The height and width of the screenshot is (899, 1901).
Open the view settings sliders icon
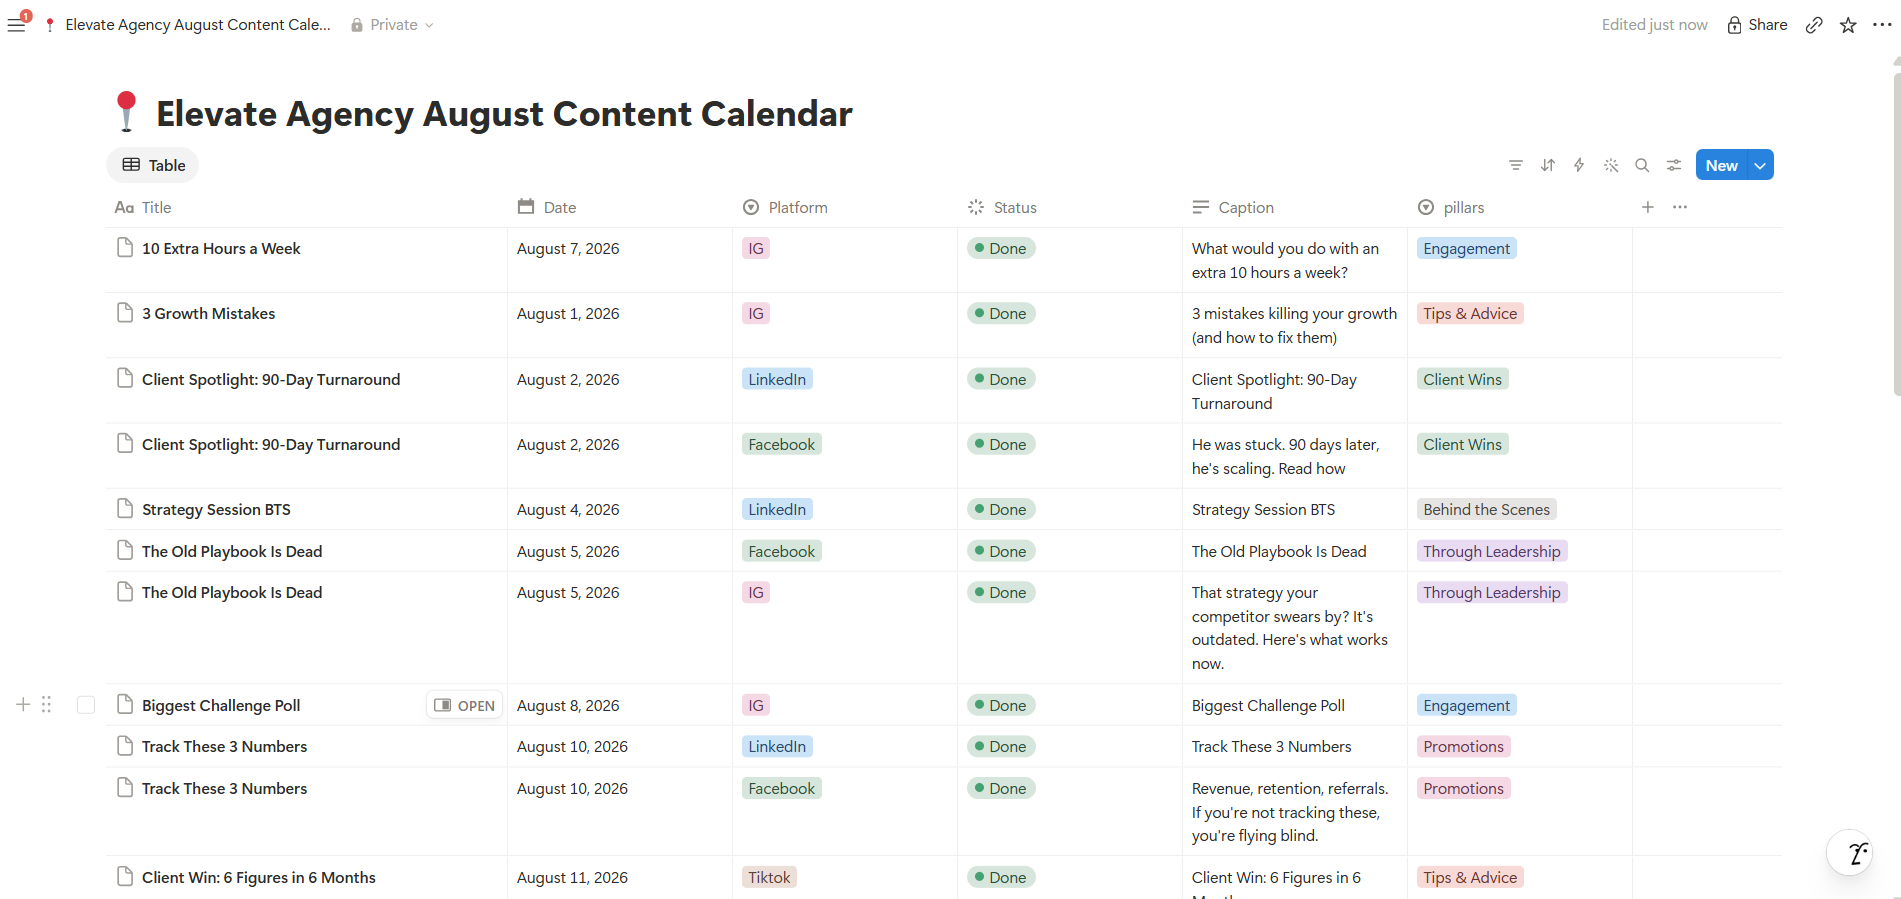pos(1674,165)
